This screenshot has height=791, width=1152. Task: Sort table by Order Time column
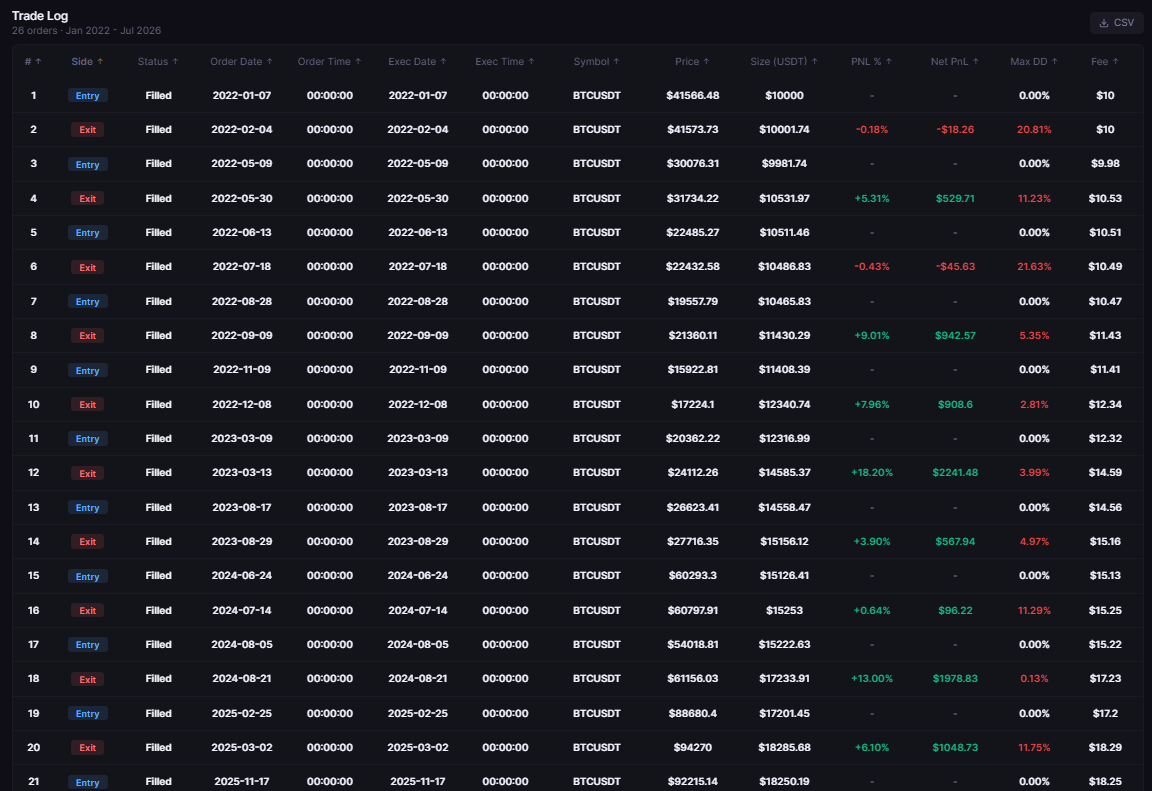pyautogui.click(x=330, y=62)
